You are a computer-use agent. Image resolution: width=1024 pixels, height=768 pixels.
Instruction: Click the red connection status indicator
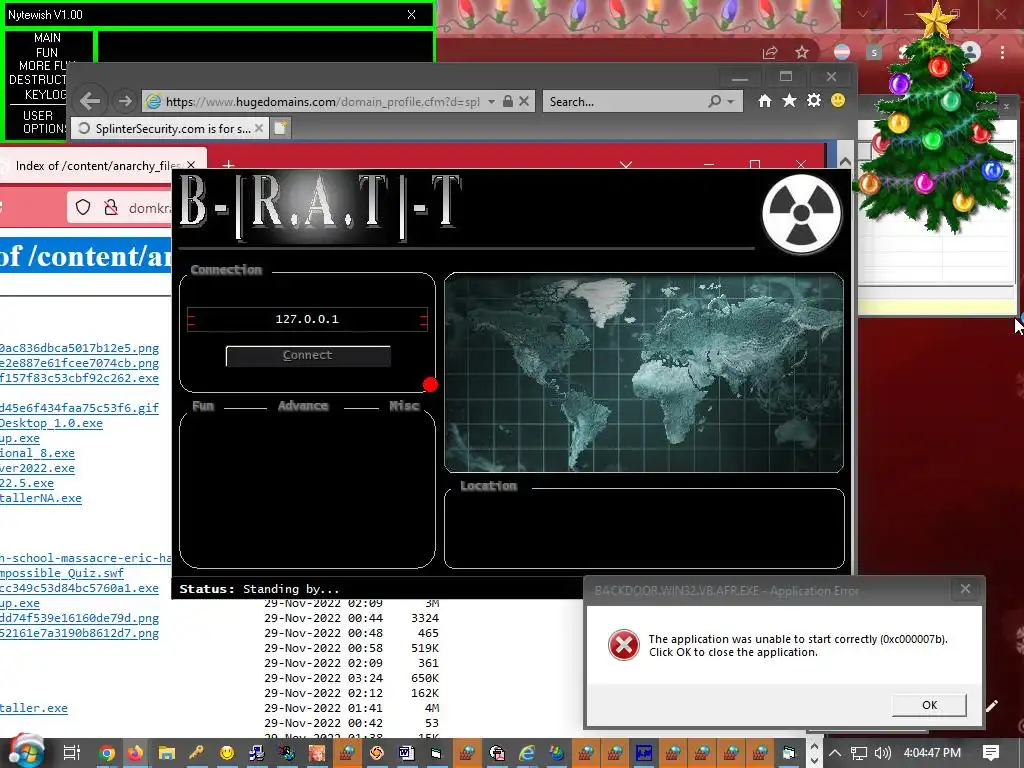coord(430,385)
